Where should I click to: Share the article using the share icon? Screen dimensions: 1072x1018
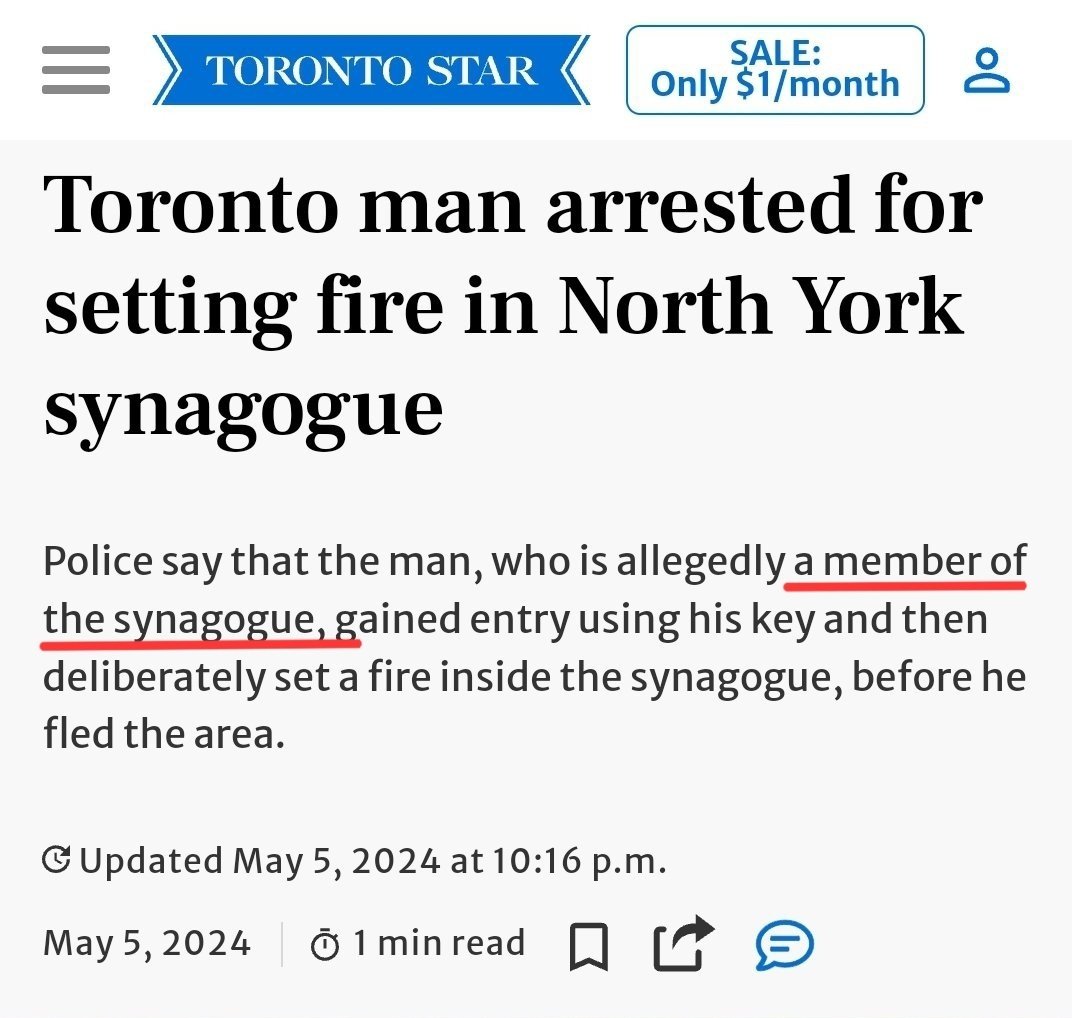[684, 943]
